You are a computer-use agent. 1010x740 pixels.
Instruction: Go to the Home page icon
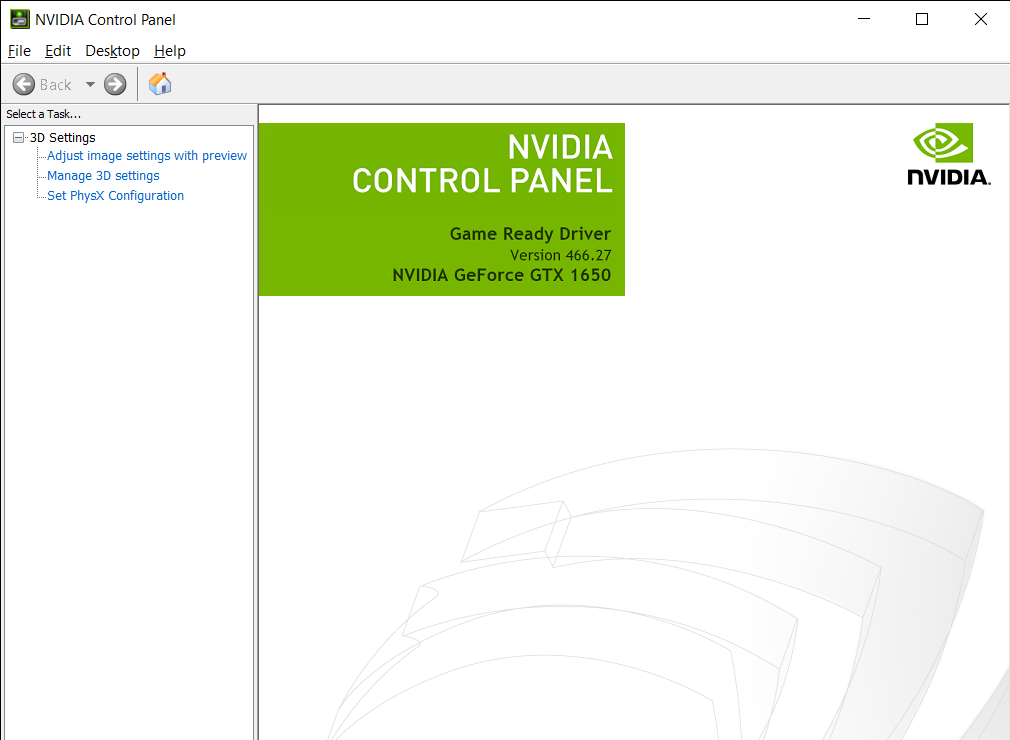click(160, 84)
